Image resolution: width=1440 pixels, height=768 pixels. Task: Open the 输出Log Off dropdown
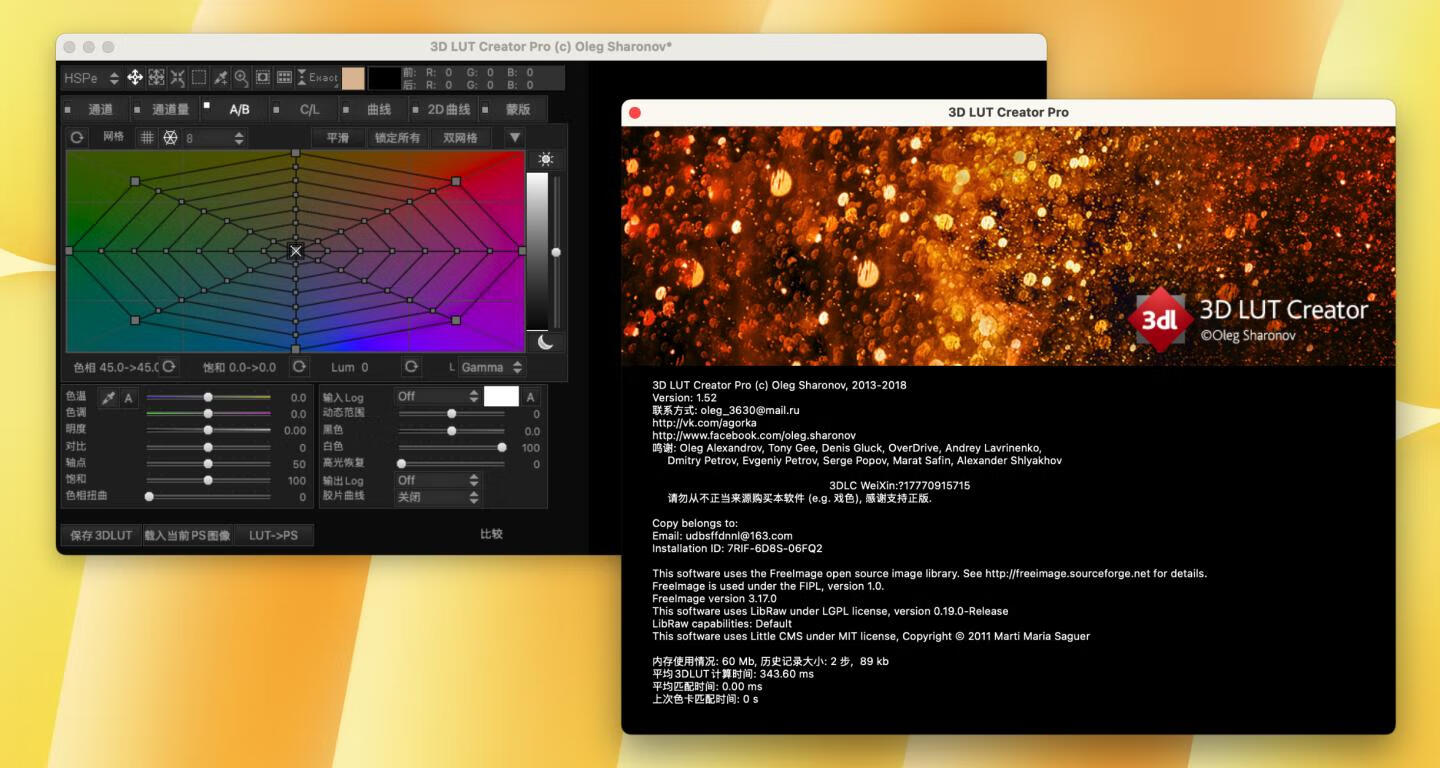(438, 480)
